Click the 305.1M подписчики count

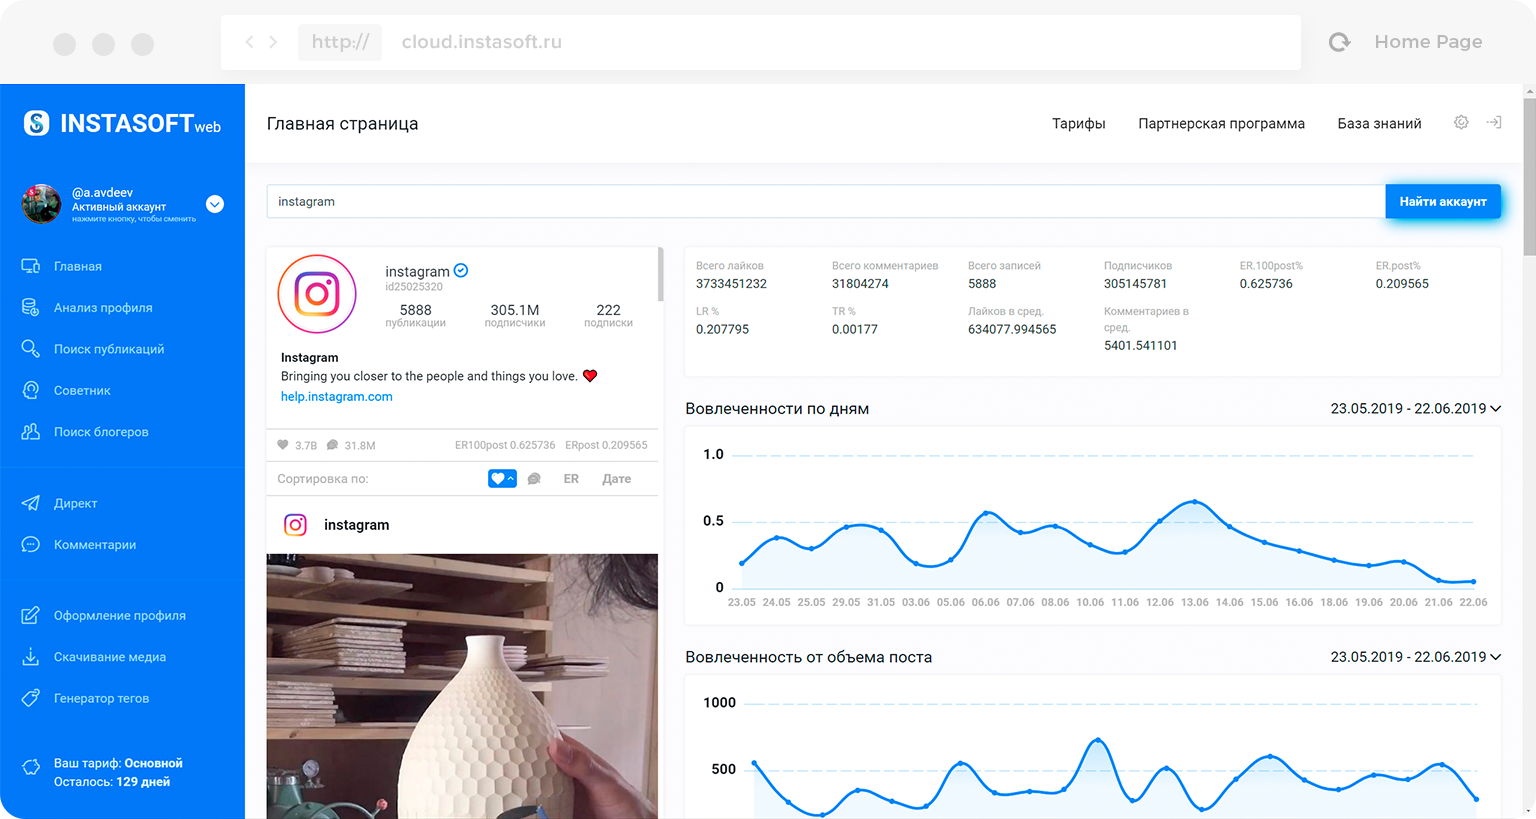point(514,315)
